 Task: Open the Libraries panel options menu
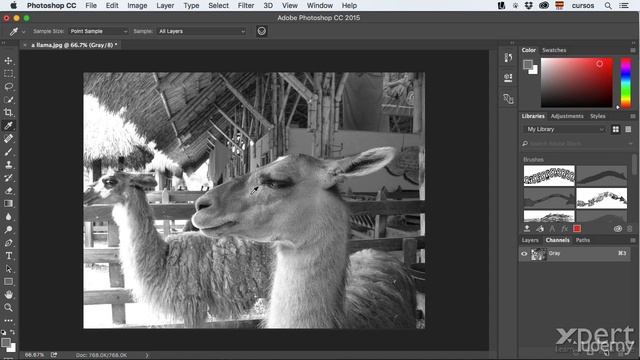point(633,116)
